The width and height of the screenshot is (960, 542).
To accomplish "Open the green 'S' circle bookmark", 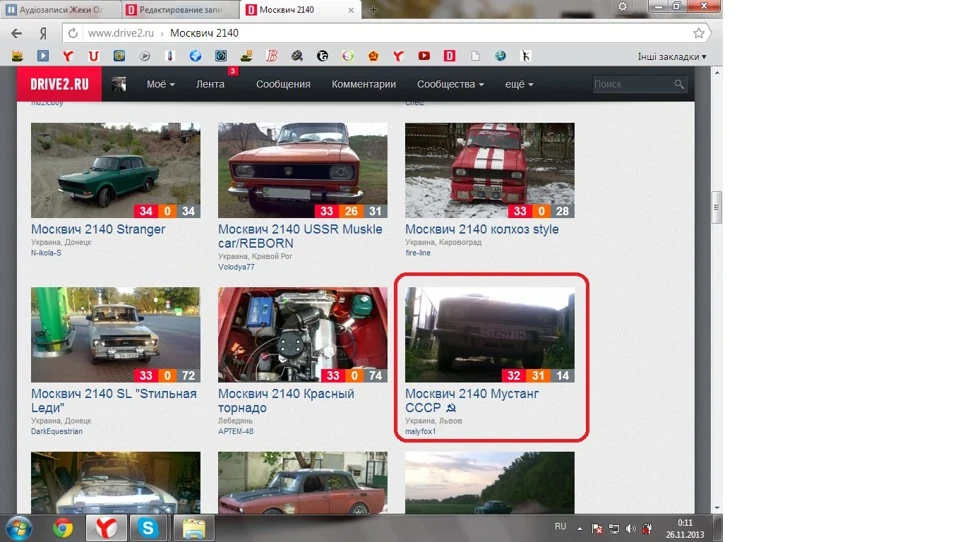I will coord(348,56).
